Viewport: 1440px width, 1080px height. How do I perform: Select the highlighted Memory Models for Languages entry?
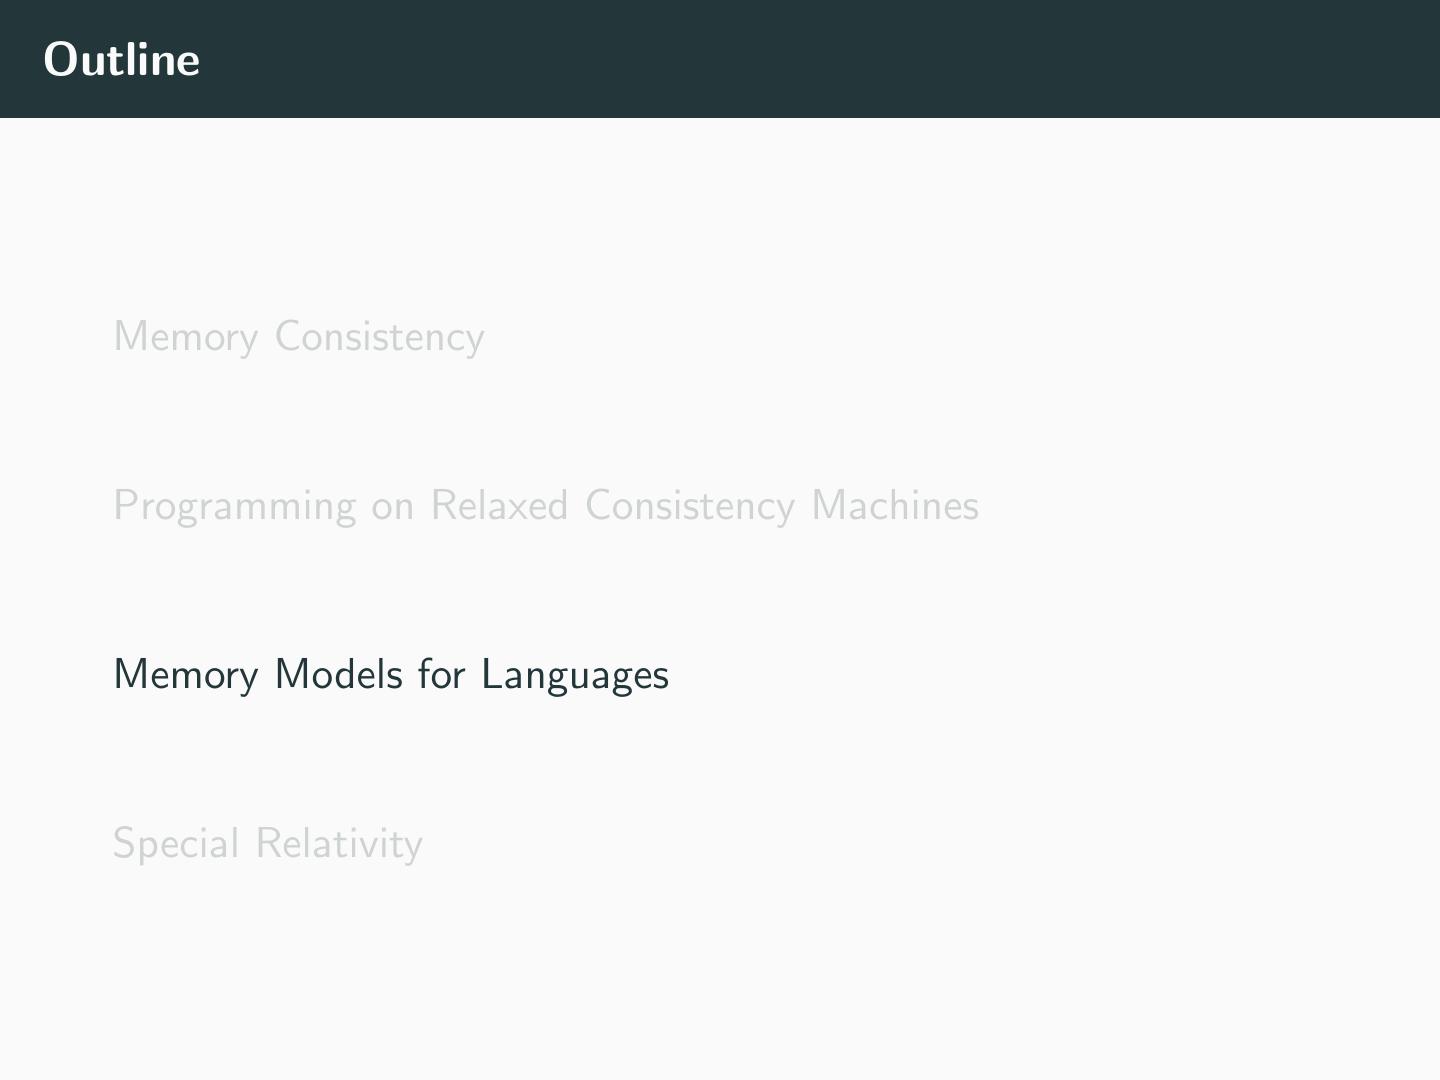(x=390, y=675)
